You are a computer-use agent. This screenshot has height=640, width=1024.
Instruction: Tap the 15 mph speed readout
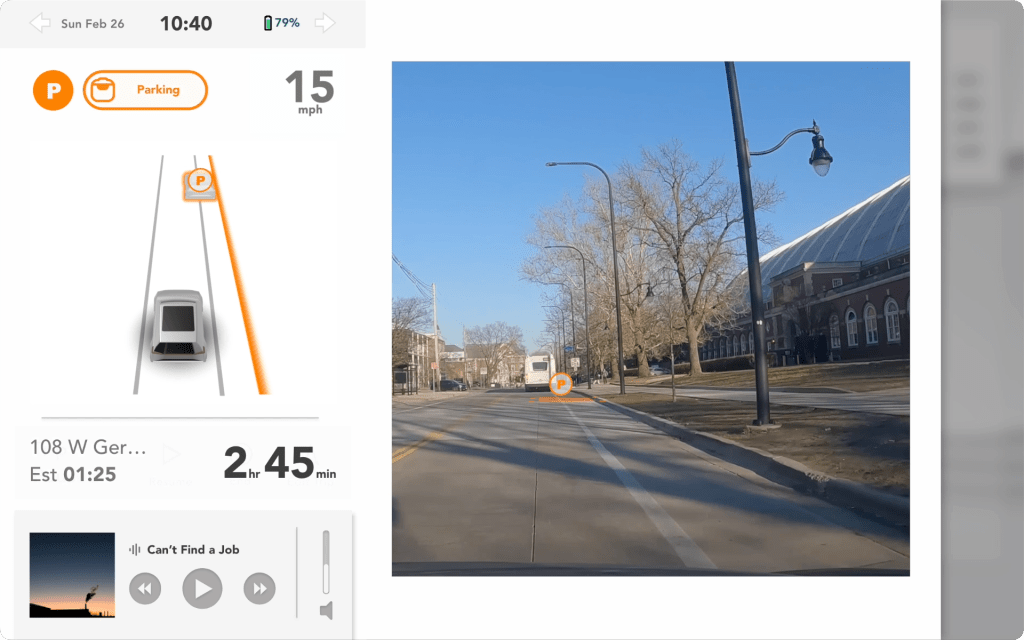[x=310, y=91]
